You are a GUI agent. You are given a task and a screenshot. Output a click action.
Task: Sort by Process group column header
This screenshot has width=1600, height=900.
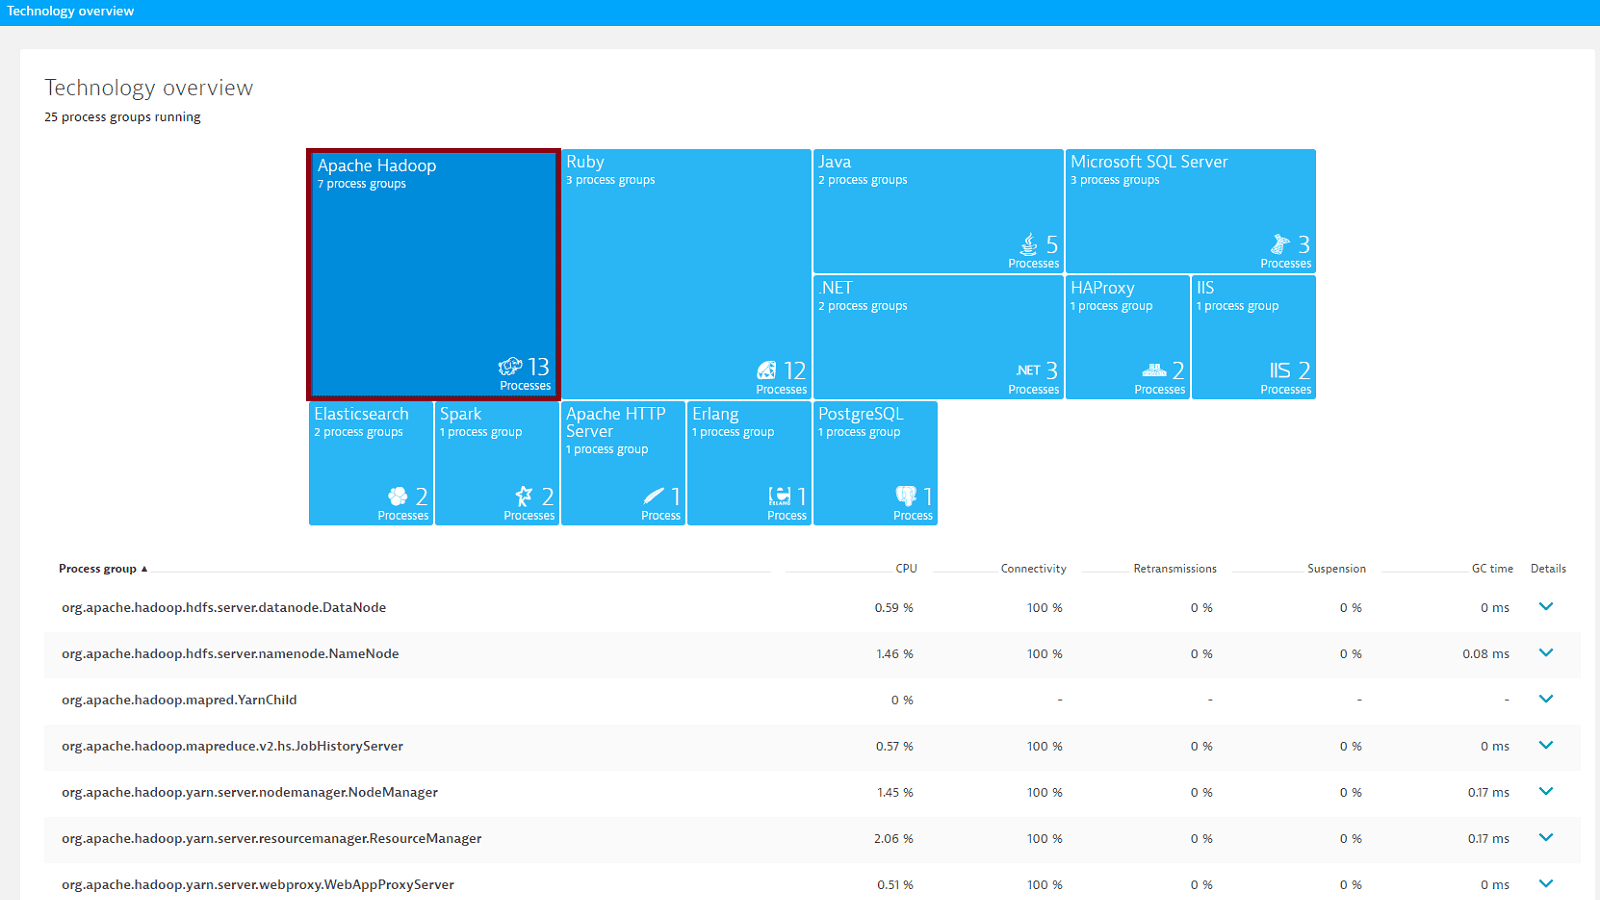pos(103,569)
